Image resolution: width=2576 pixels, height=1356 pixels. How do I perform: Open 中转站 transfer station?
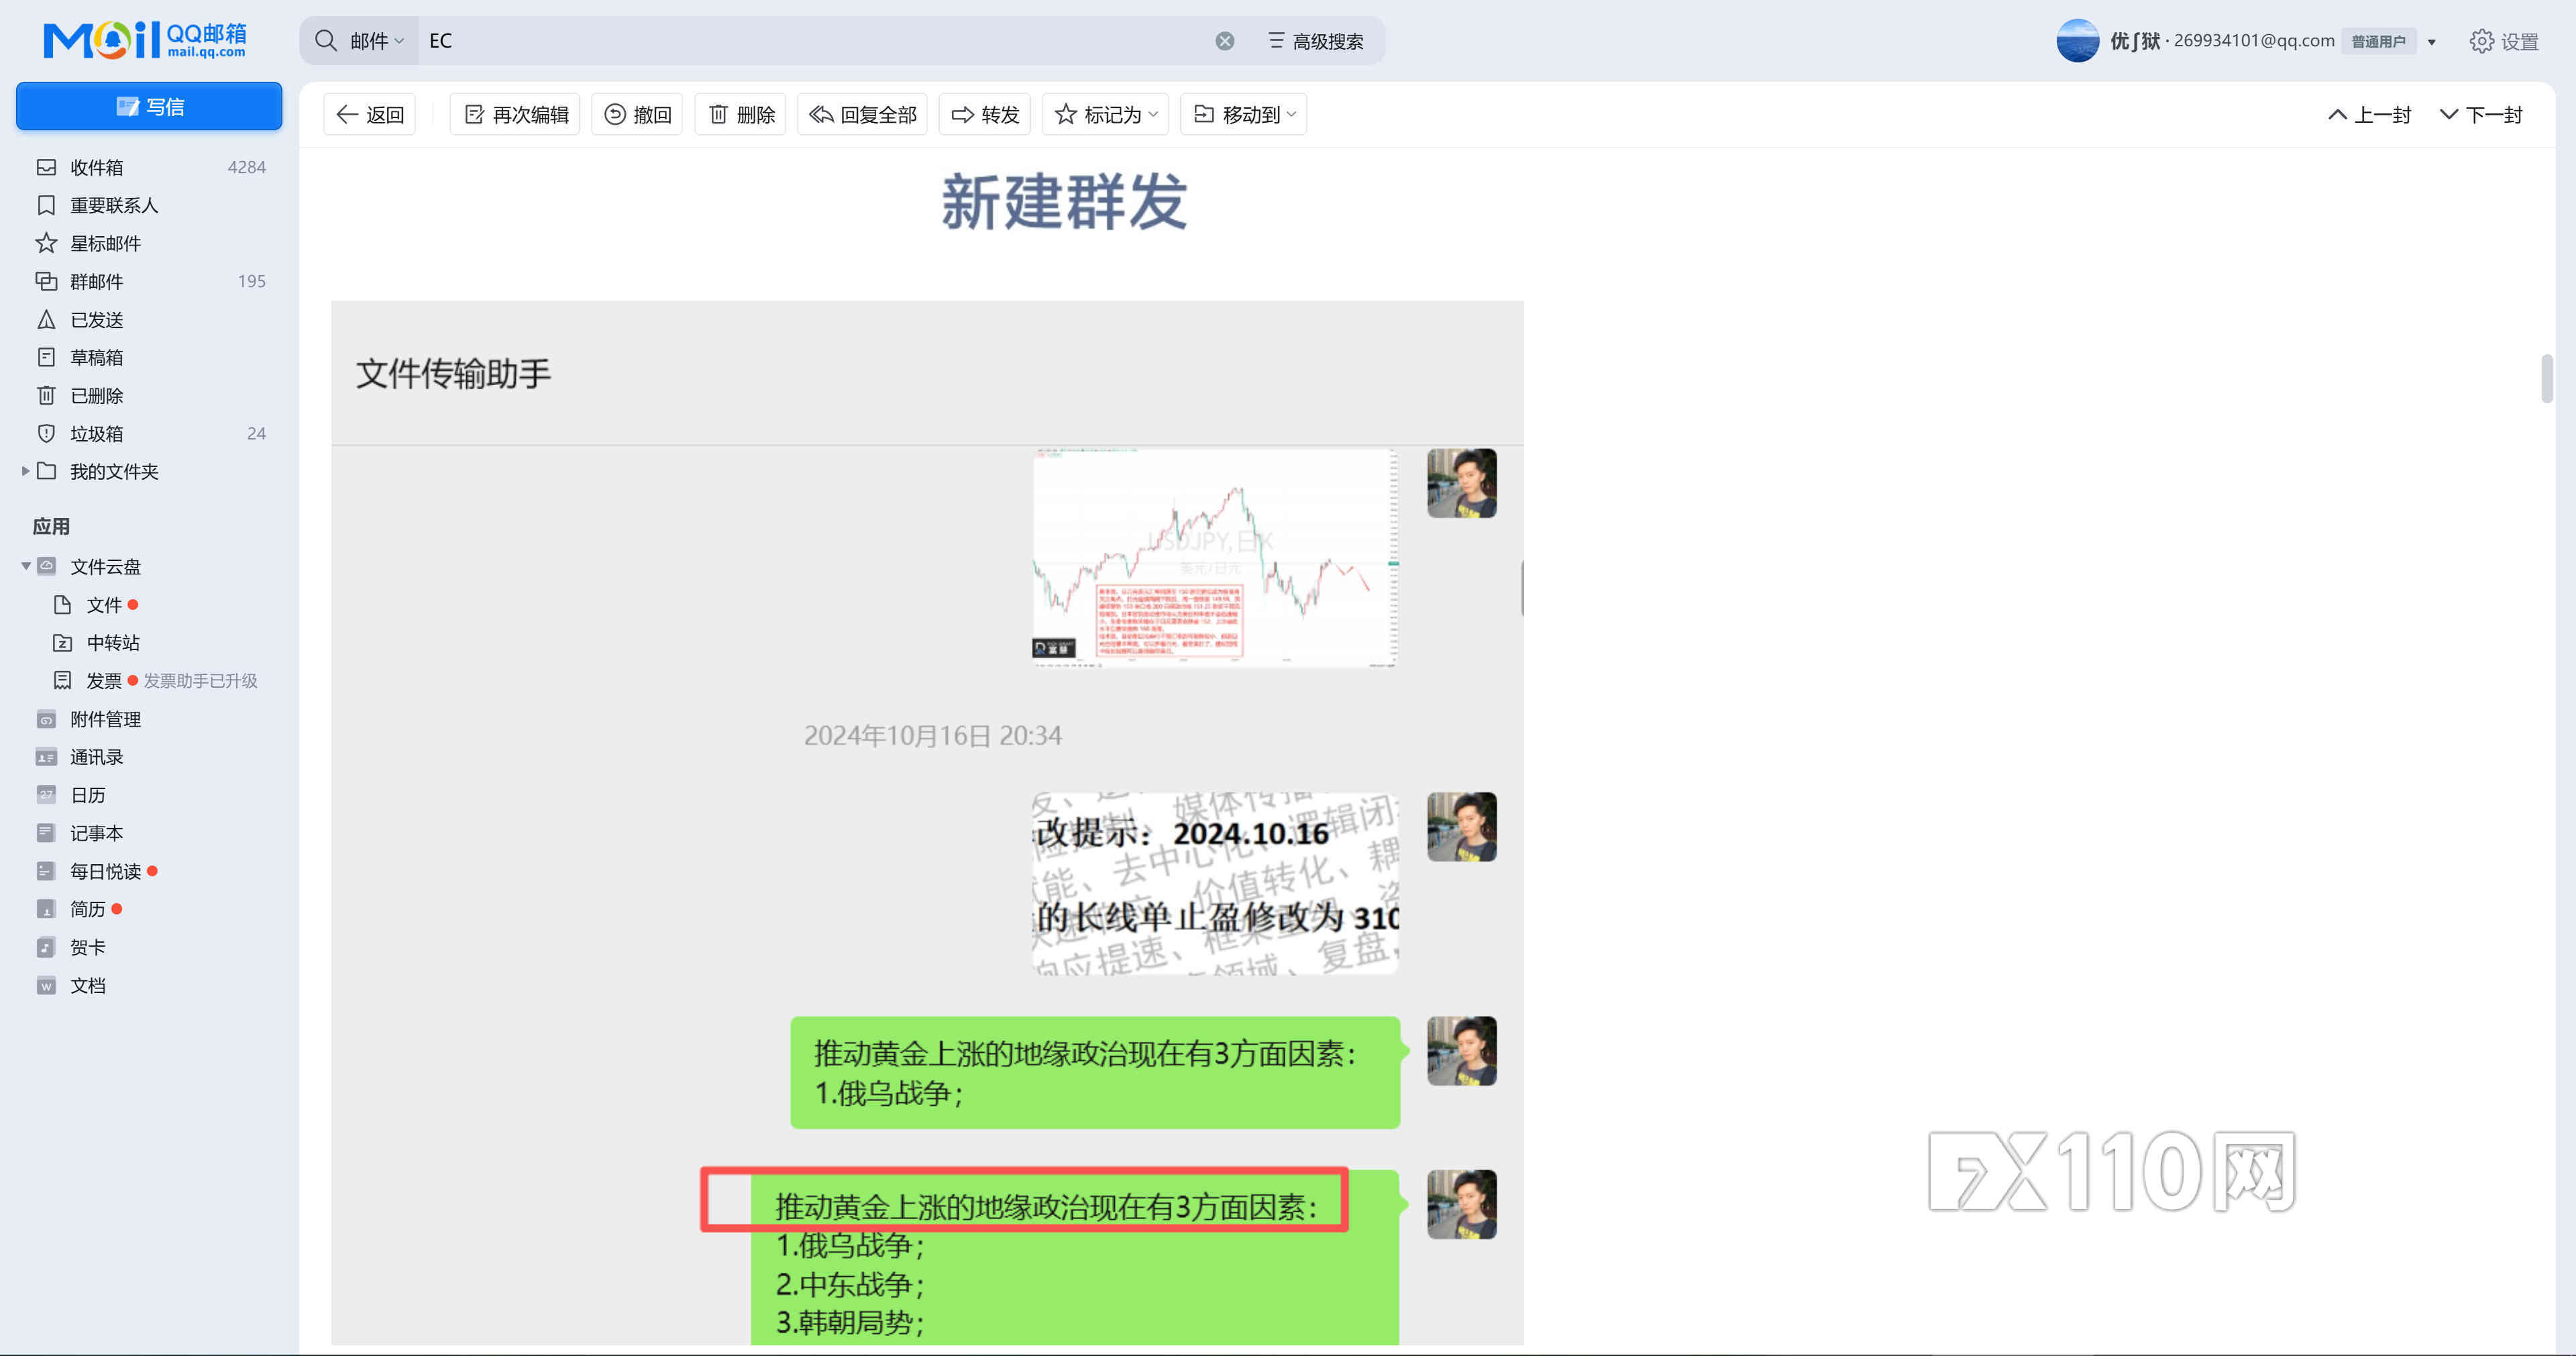click(x=112, y=643)
